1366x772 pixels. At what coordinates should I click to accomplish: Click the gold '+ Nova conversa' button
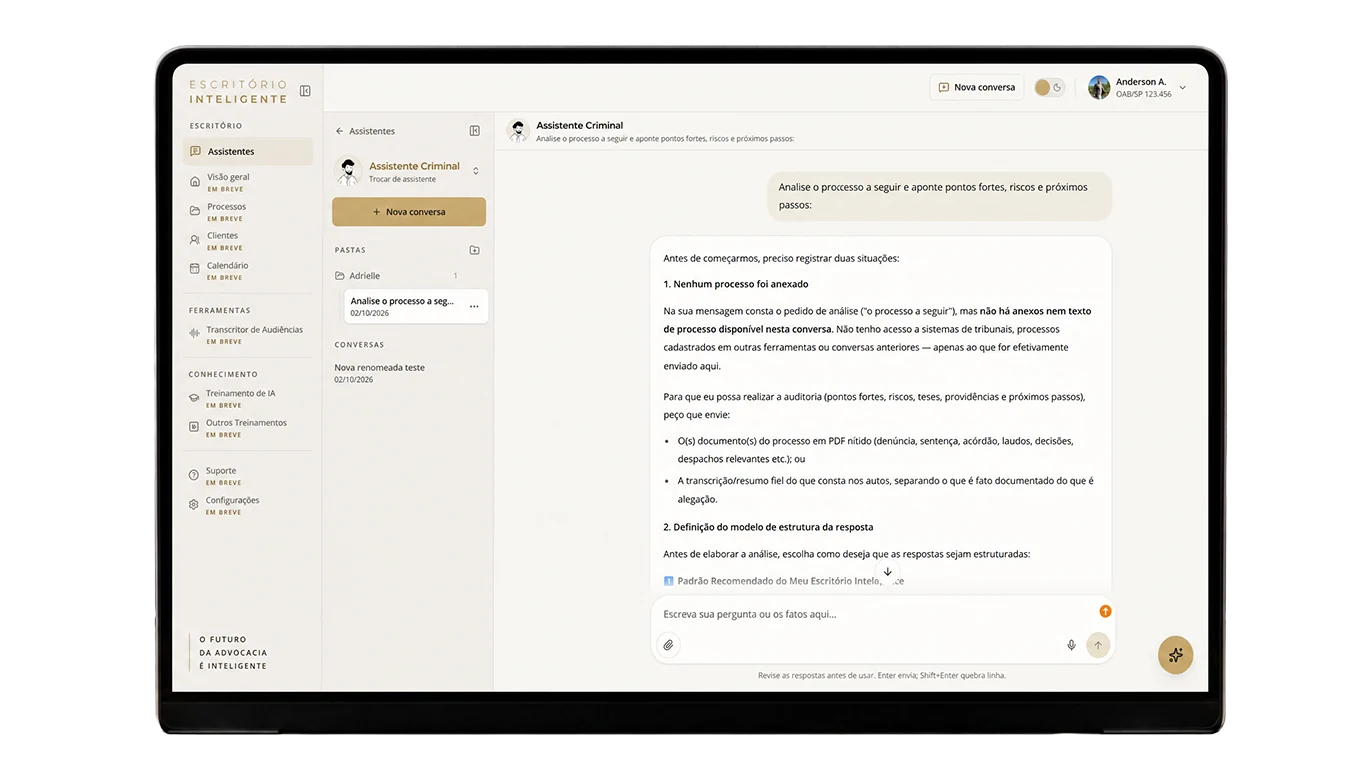[x=409, y=212]
